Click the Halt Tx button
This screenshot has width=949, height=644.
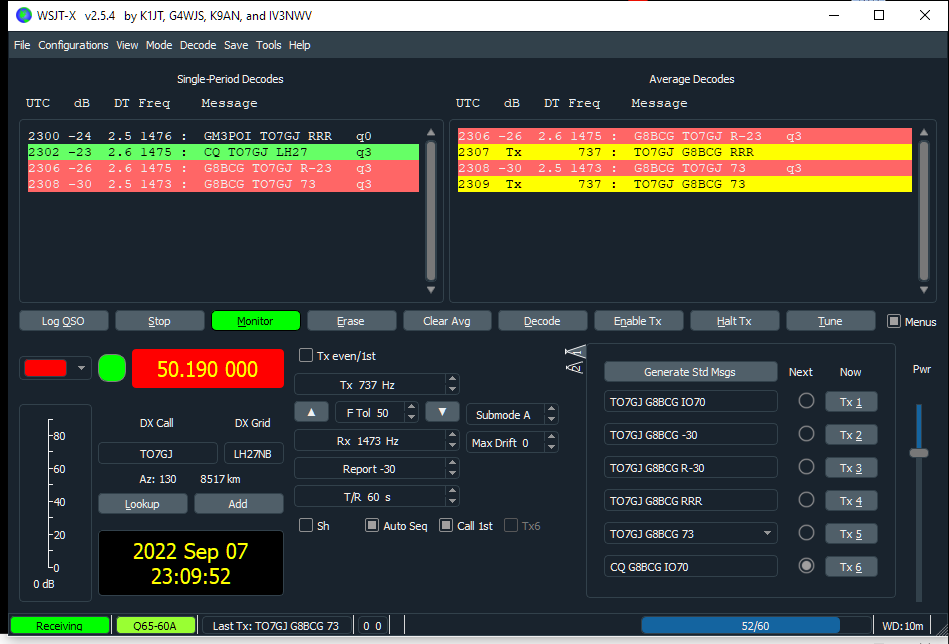coord(734,321)
